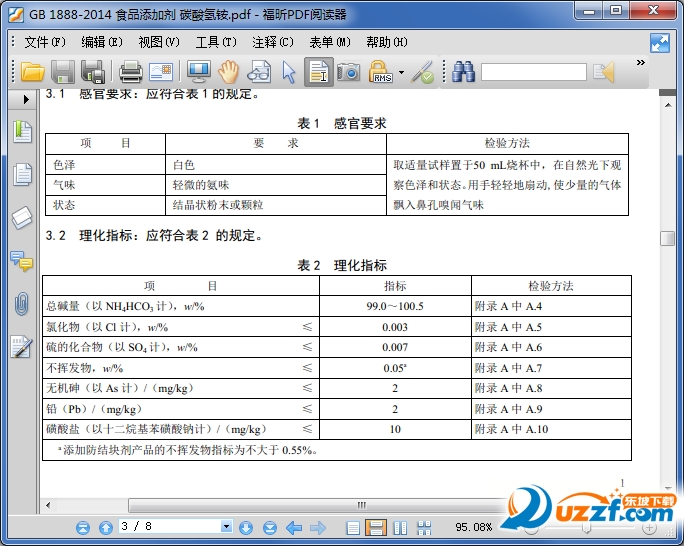The image size is (684, 546).
Task: Open the 工具(T) menu
Action: [x=216, y=42]
